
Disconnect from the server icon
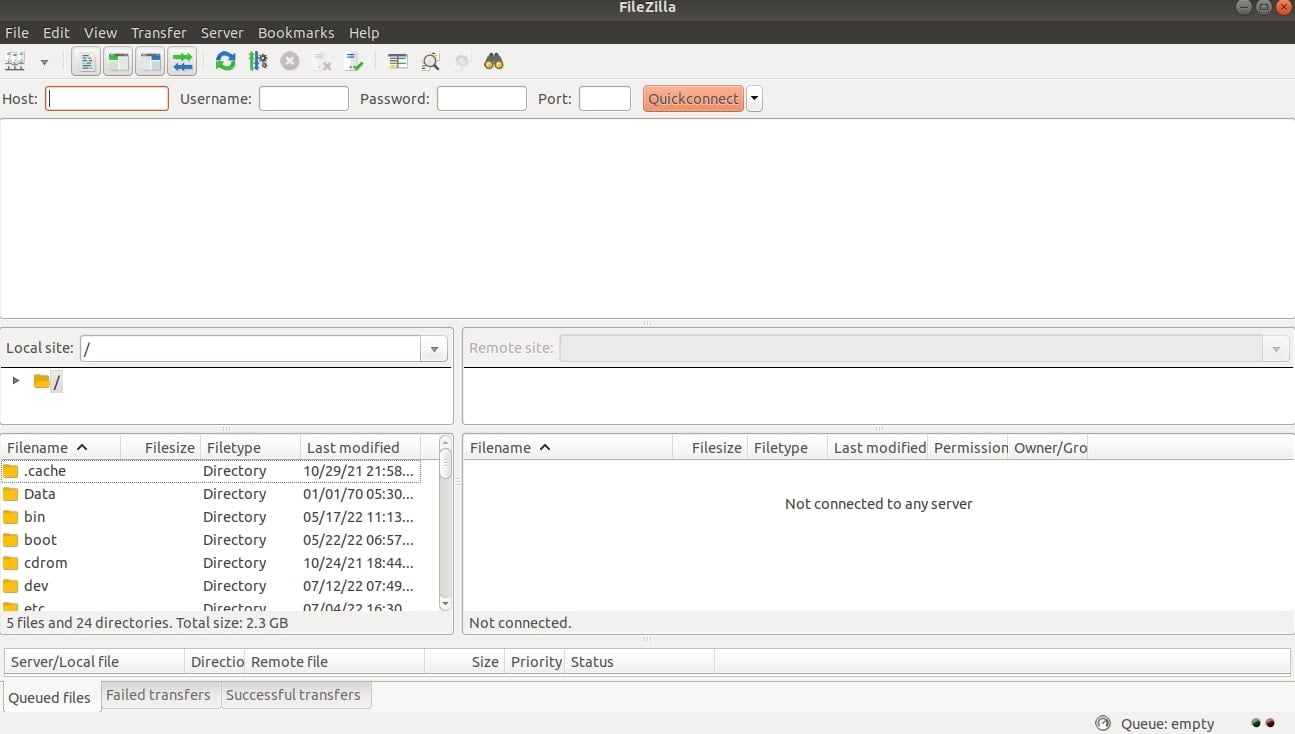tap(322, 62)
